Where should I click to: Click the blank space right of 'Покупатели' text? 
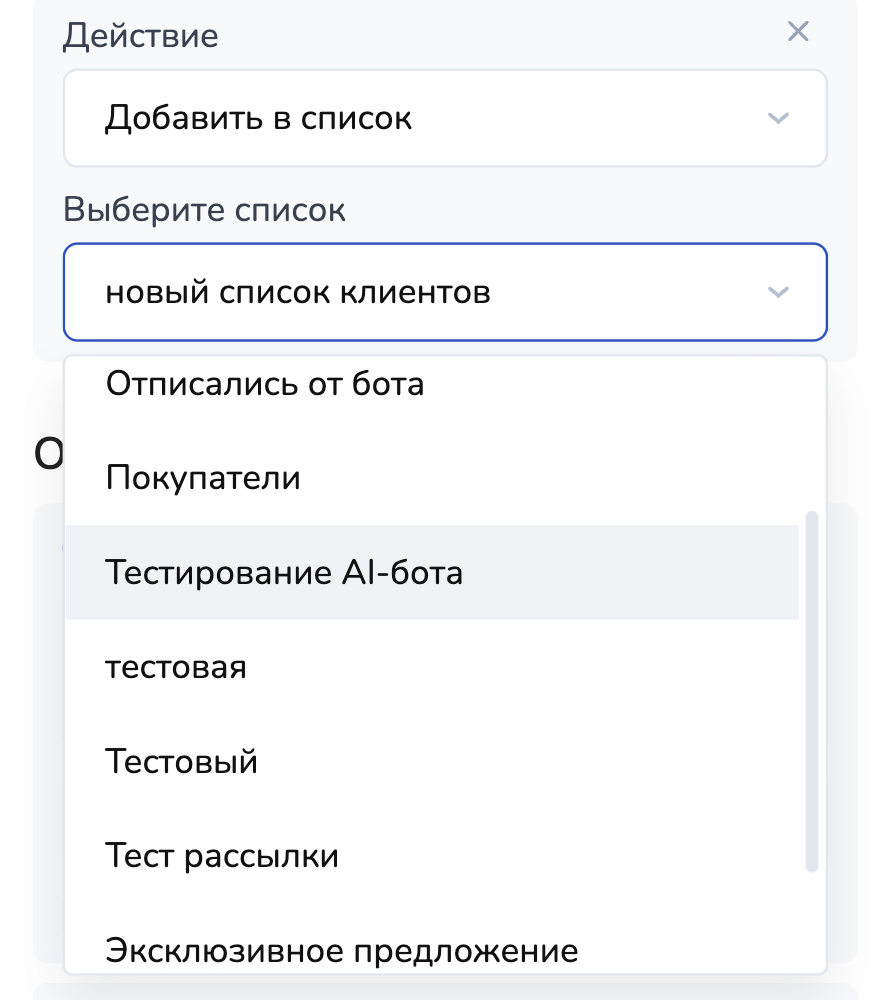[x=550, y=478]
